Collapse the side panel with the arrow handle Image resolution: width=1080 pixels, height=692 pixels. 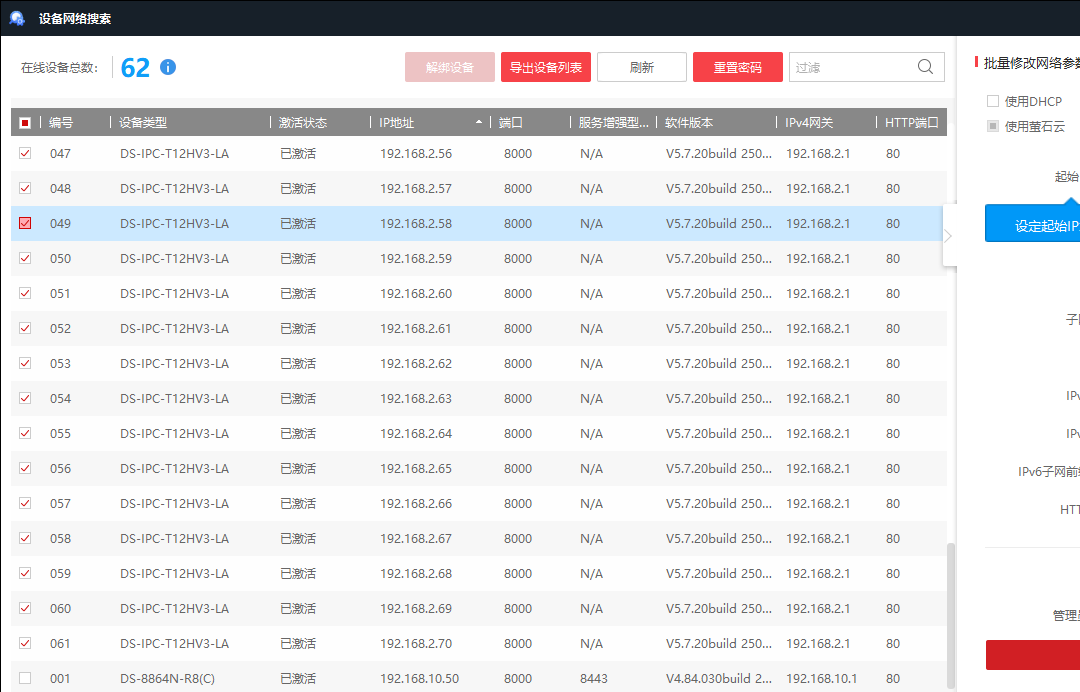pos(948,236)
